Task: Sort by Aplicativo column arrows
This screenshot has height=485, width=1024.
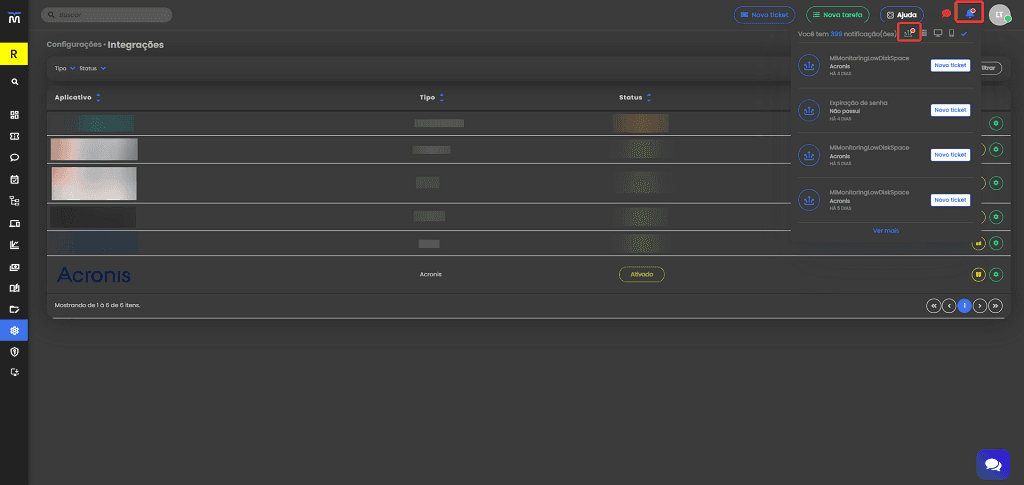Action: click(99, 97)
